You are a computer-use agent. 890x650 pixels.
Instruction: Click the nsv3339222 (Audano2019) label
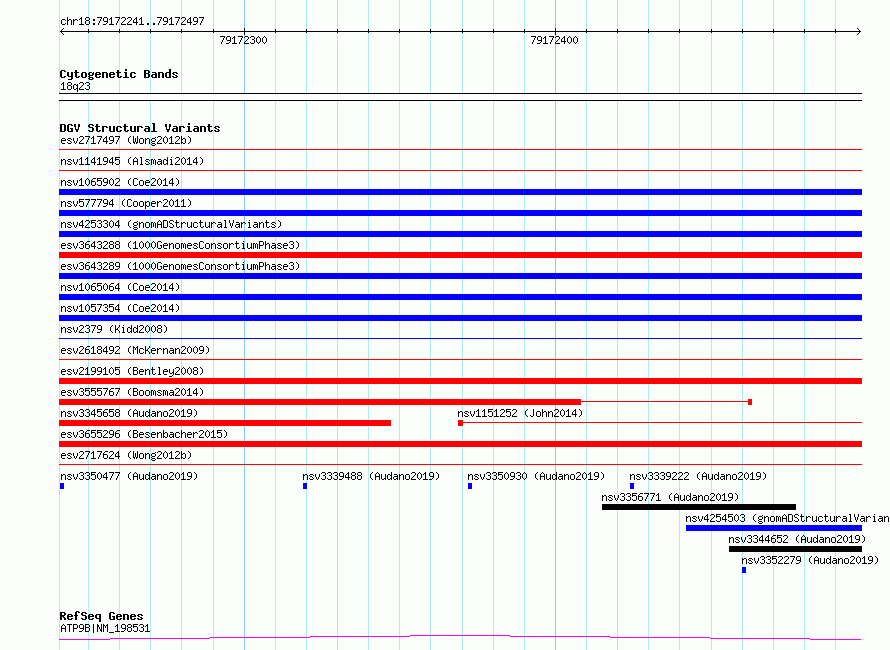pyautogui.click(x=698, y=476)
